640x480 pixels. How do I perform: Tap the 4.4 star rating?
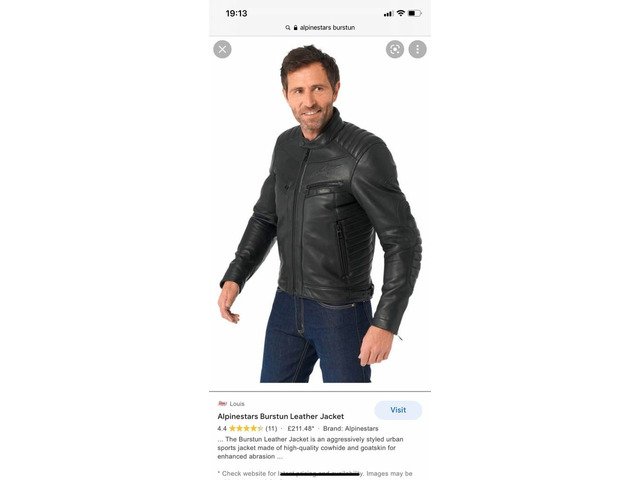click(x=240, y=429)
